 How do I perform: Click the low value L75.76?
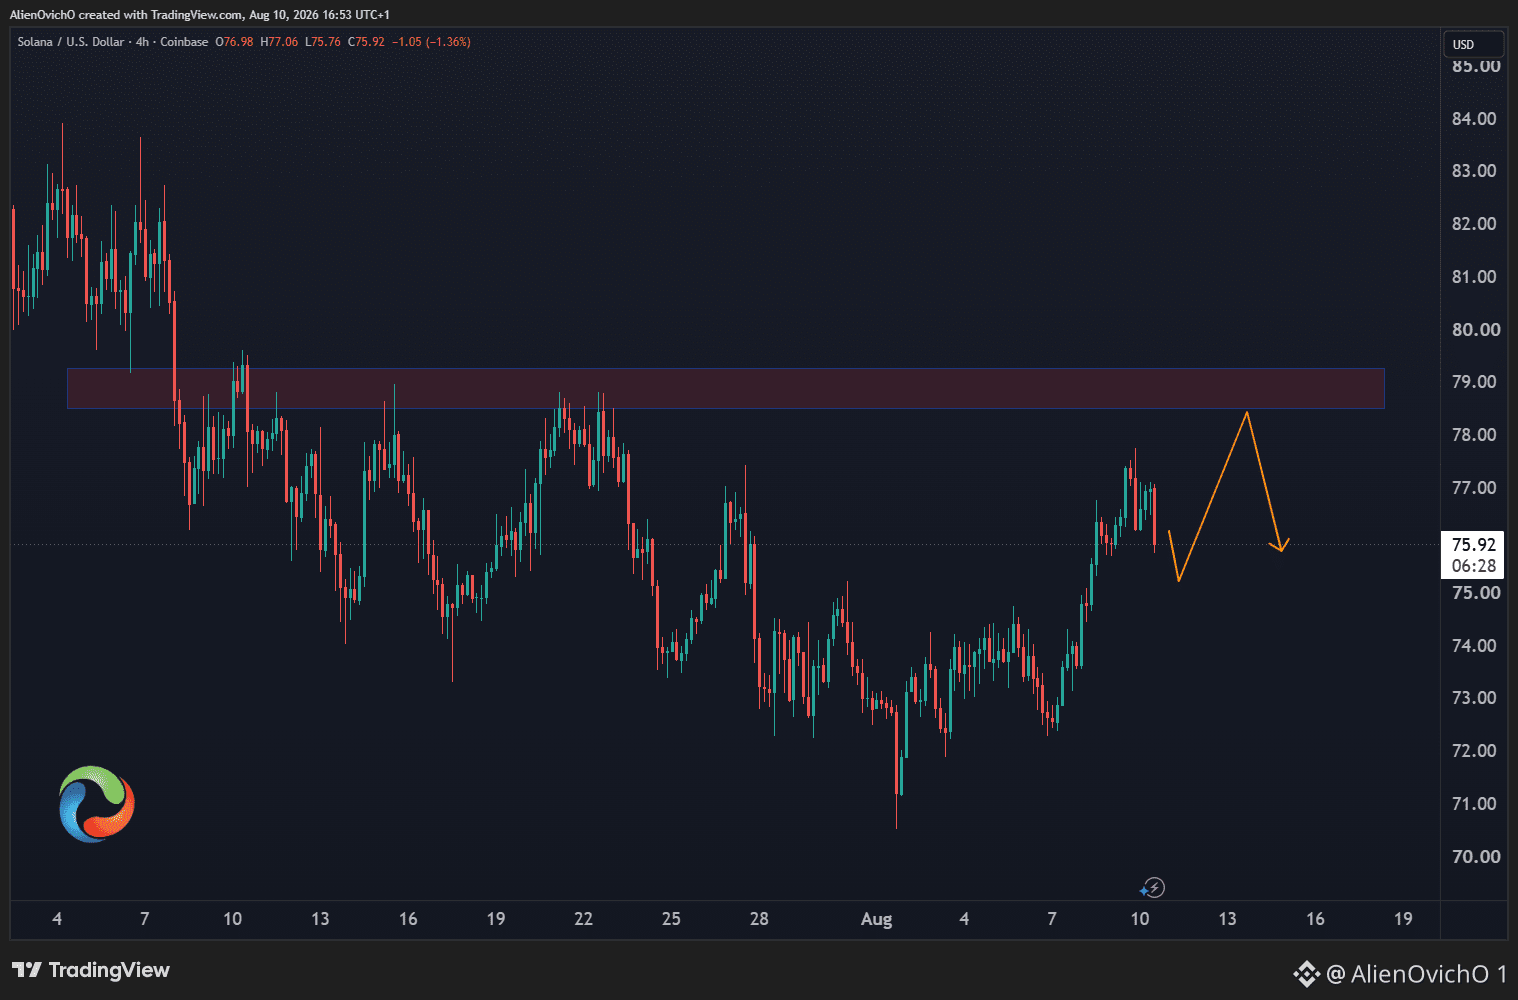coord(323,42)
